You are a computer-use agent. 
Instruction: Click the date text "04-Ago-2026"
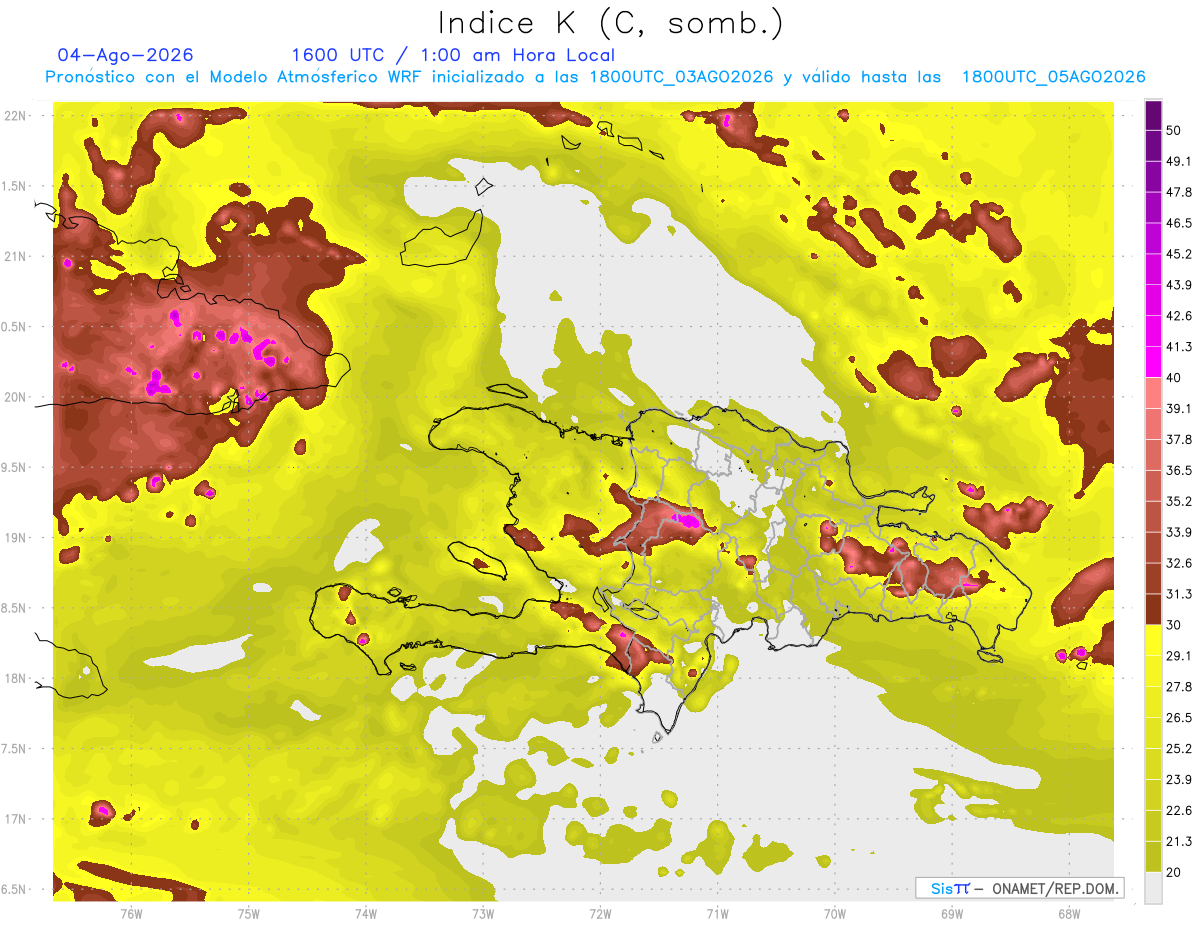126,55
